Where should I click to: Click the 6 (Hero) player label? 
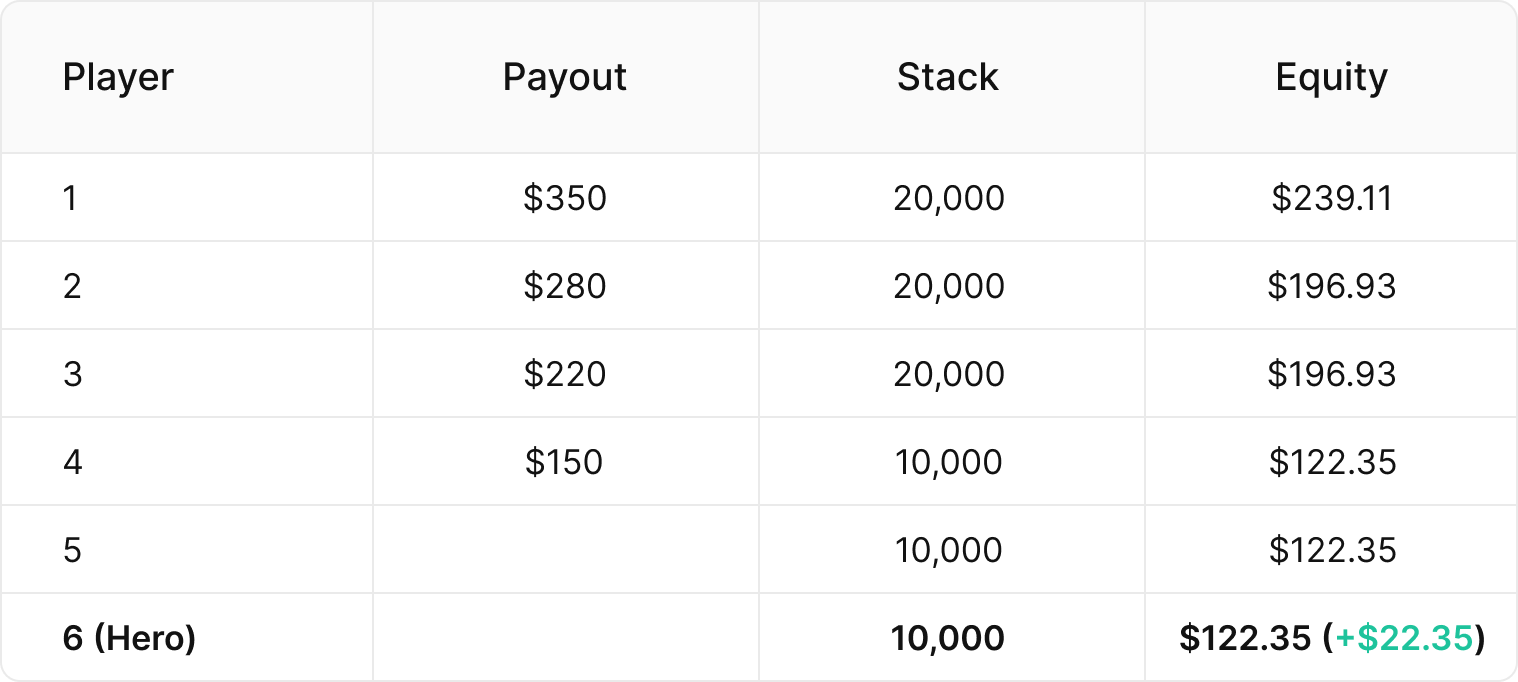coord(129,638)
